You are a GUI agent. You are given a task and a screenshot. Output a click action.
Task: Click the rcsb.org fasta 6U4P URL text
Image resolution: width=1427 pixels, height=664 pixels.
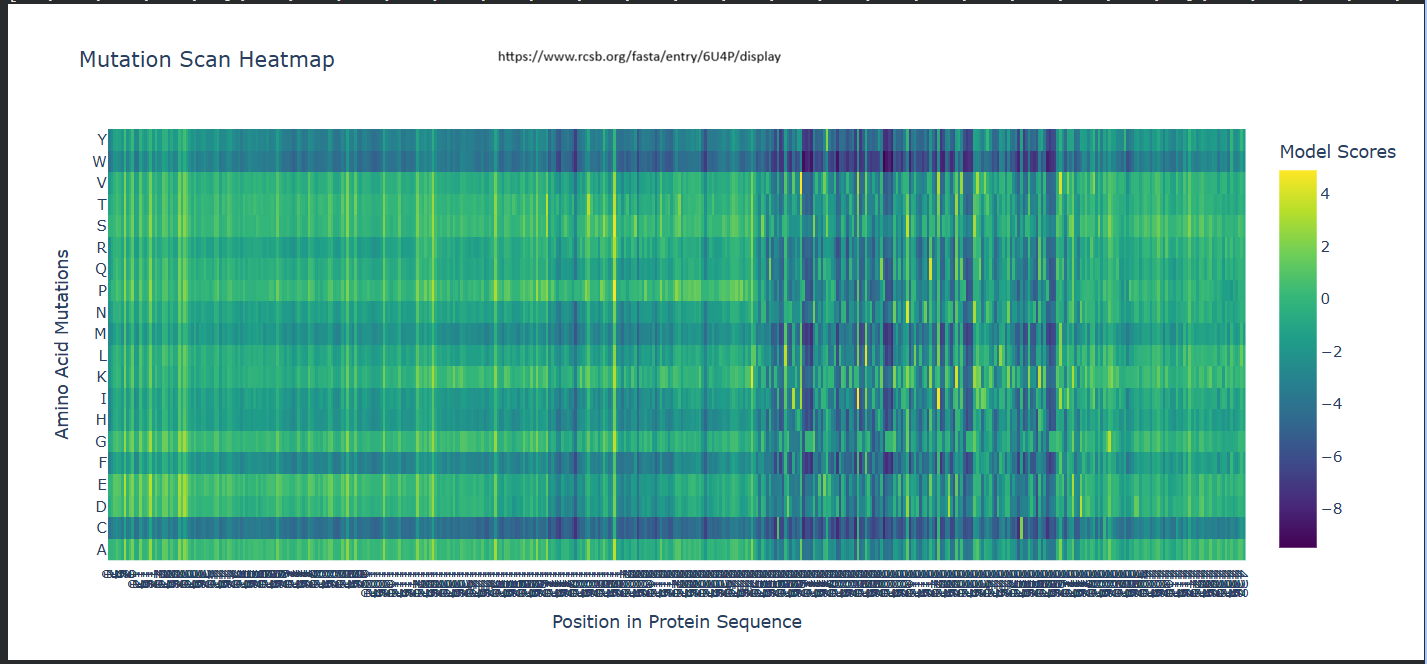[639, 57]
